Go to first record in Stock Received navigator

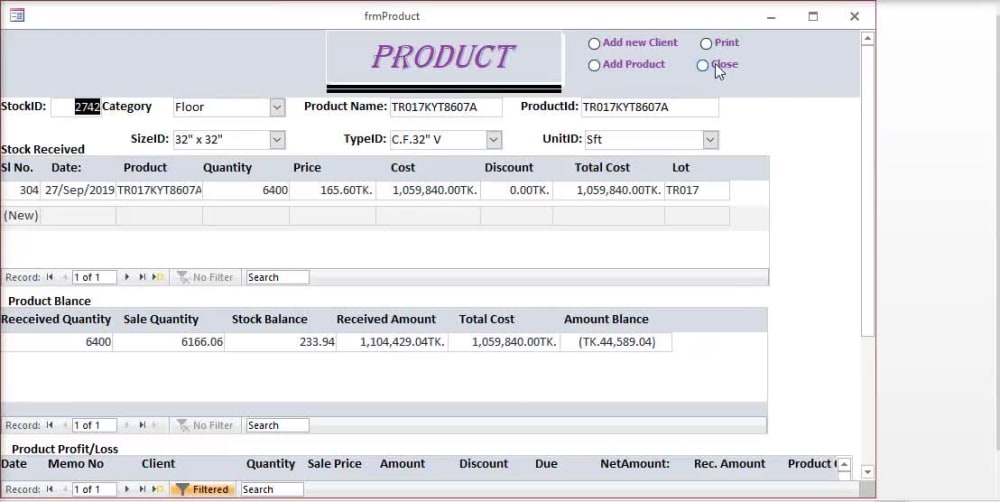pos(50,277)
